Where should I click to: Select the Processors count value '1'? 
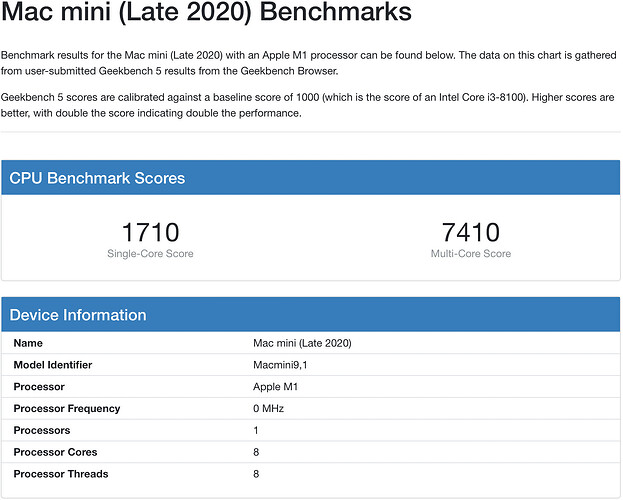tap(256, 430)
